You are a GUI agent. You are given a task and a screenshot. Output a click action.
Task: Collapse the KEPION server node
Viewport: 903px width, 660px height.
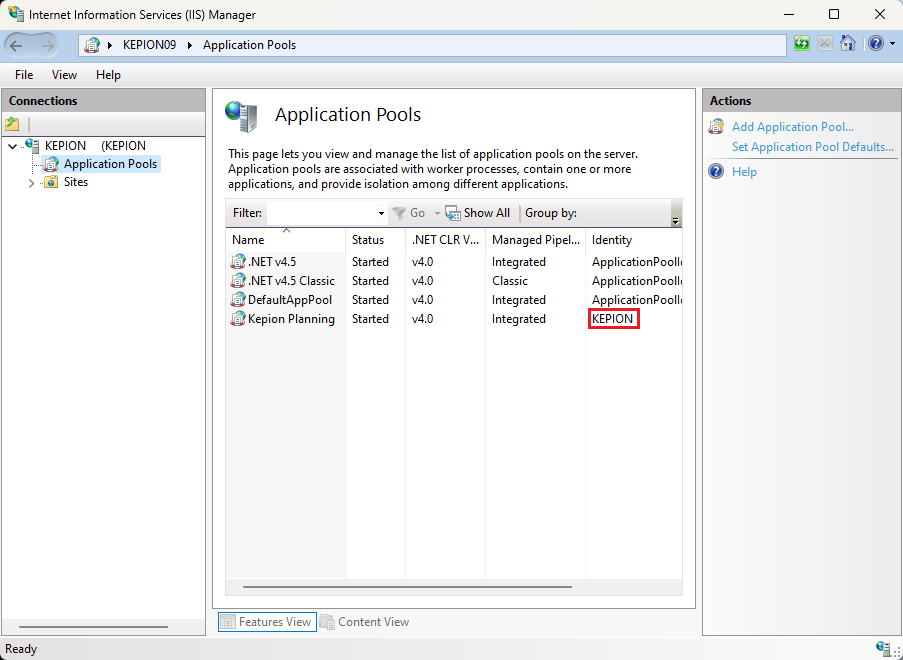[12, 146]
